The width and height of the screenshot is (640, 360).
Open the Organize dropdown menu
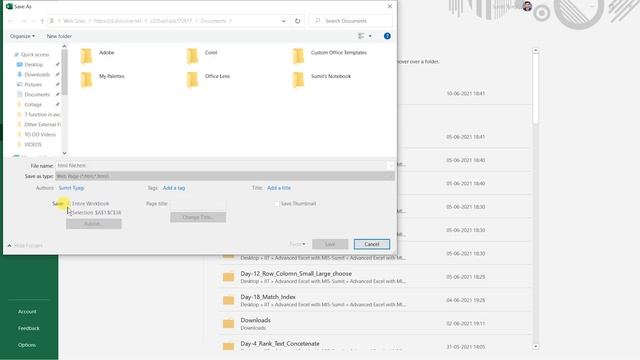pyautogui.click(x=22, y=36)
